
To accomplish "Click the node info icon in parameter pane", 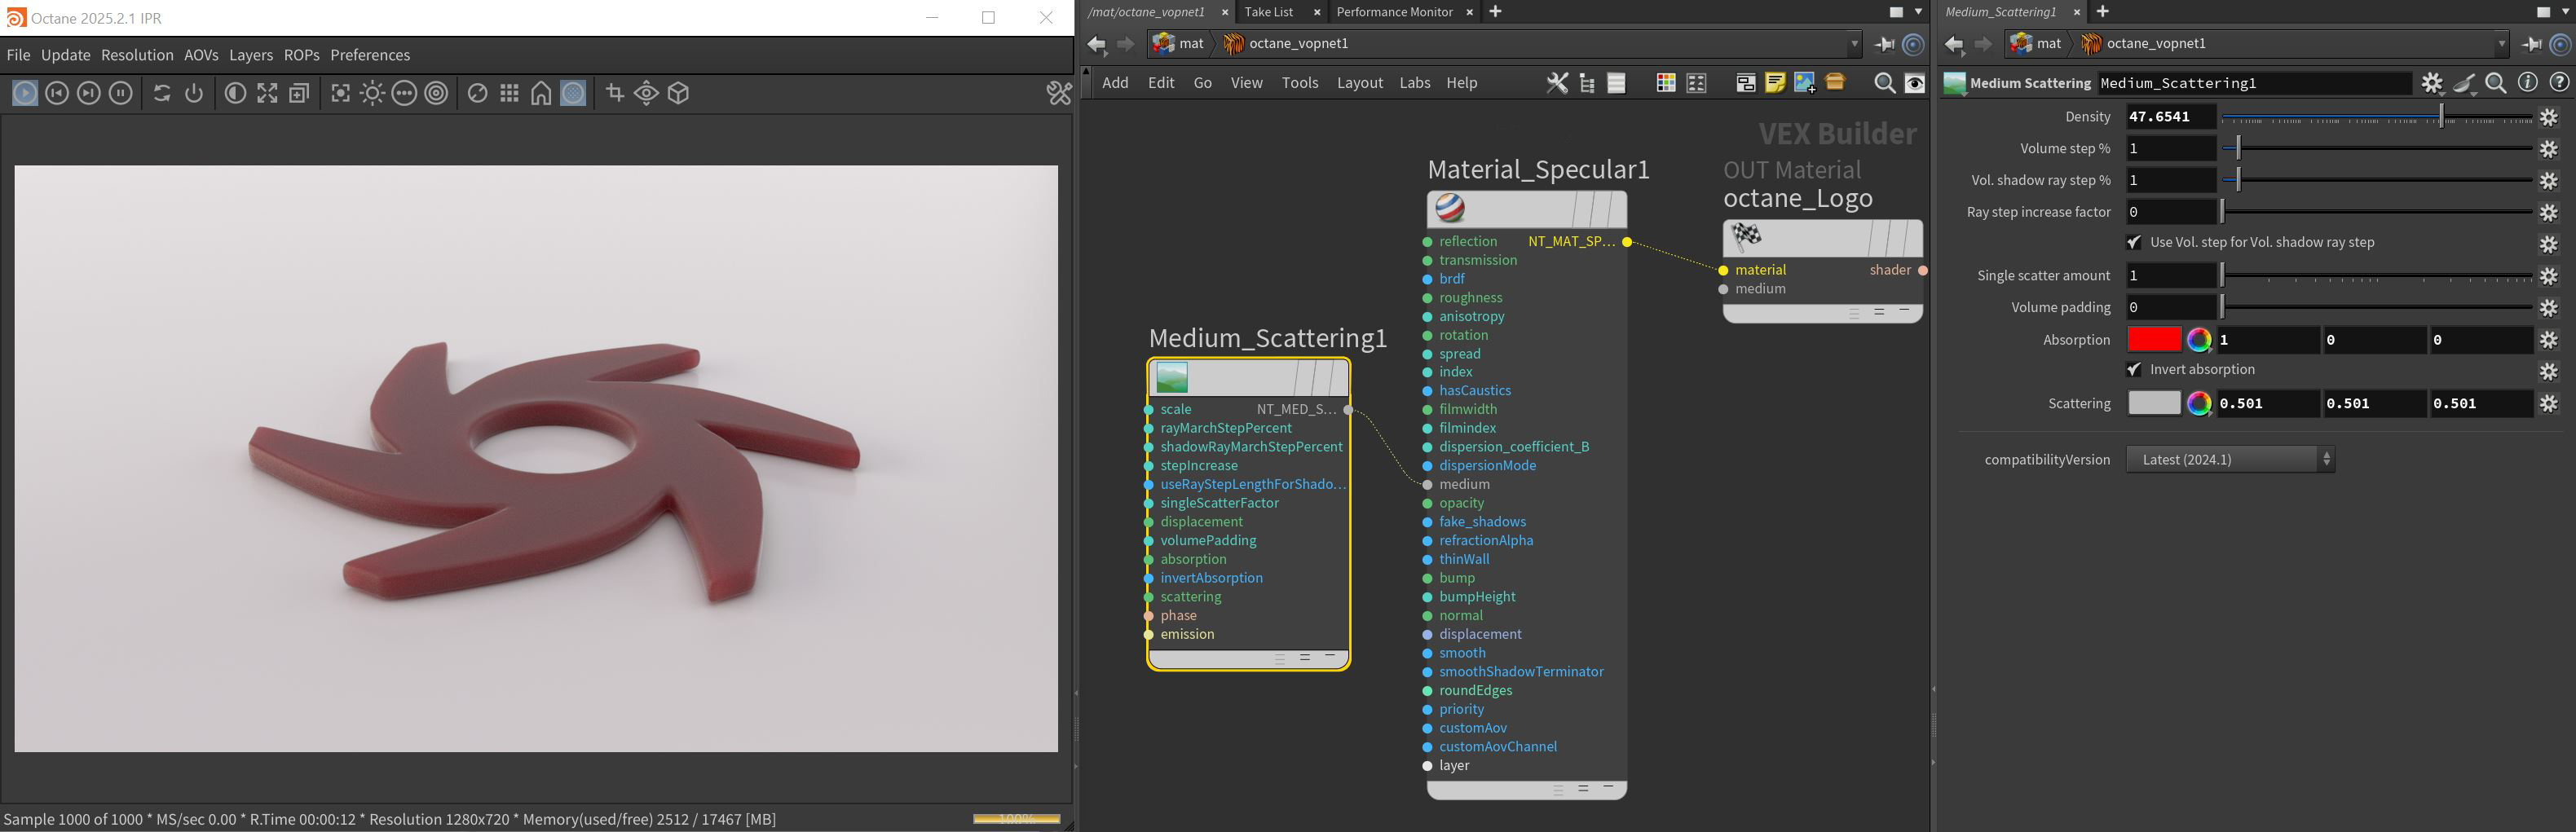I will (x=2527, y=83).
